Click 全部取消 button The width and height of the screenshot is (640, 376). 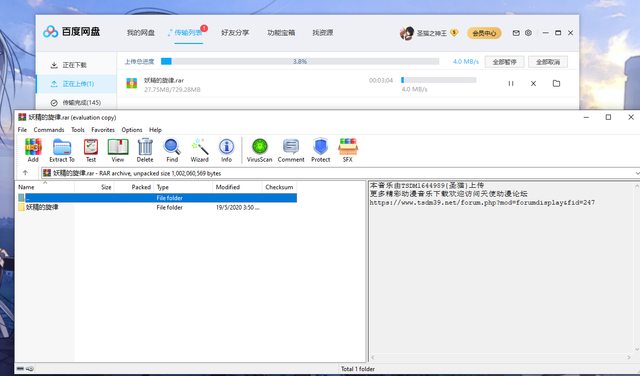click(548, 62)
